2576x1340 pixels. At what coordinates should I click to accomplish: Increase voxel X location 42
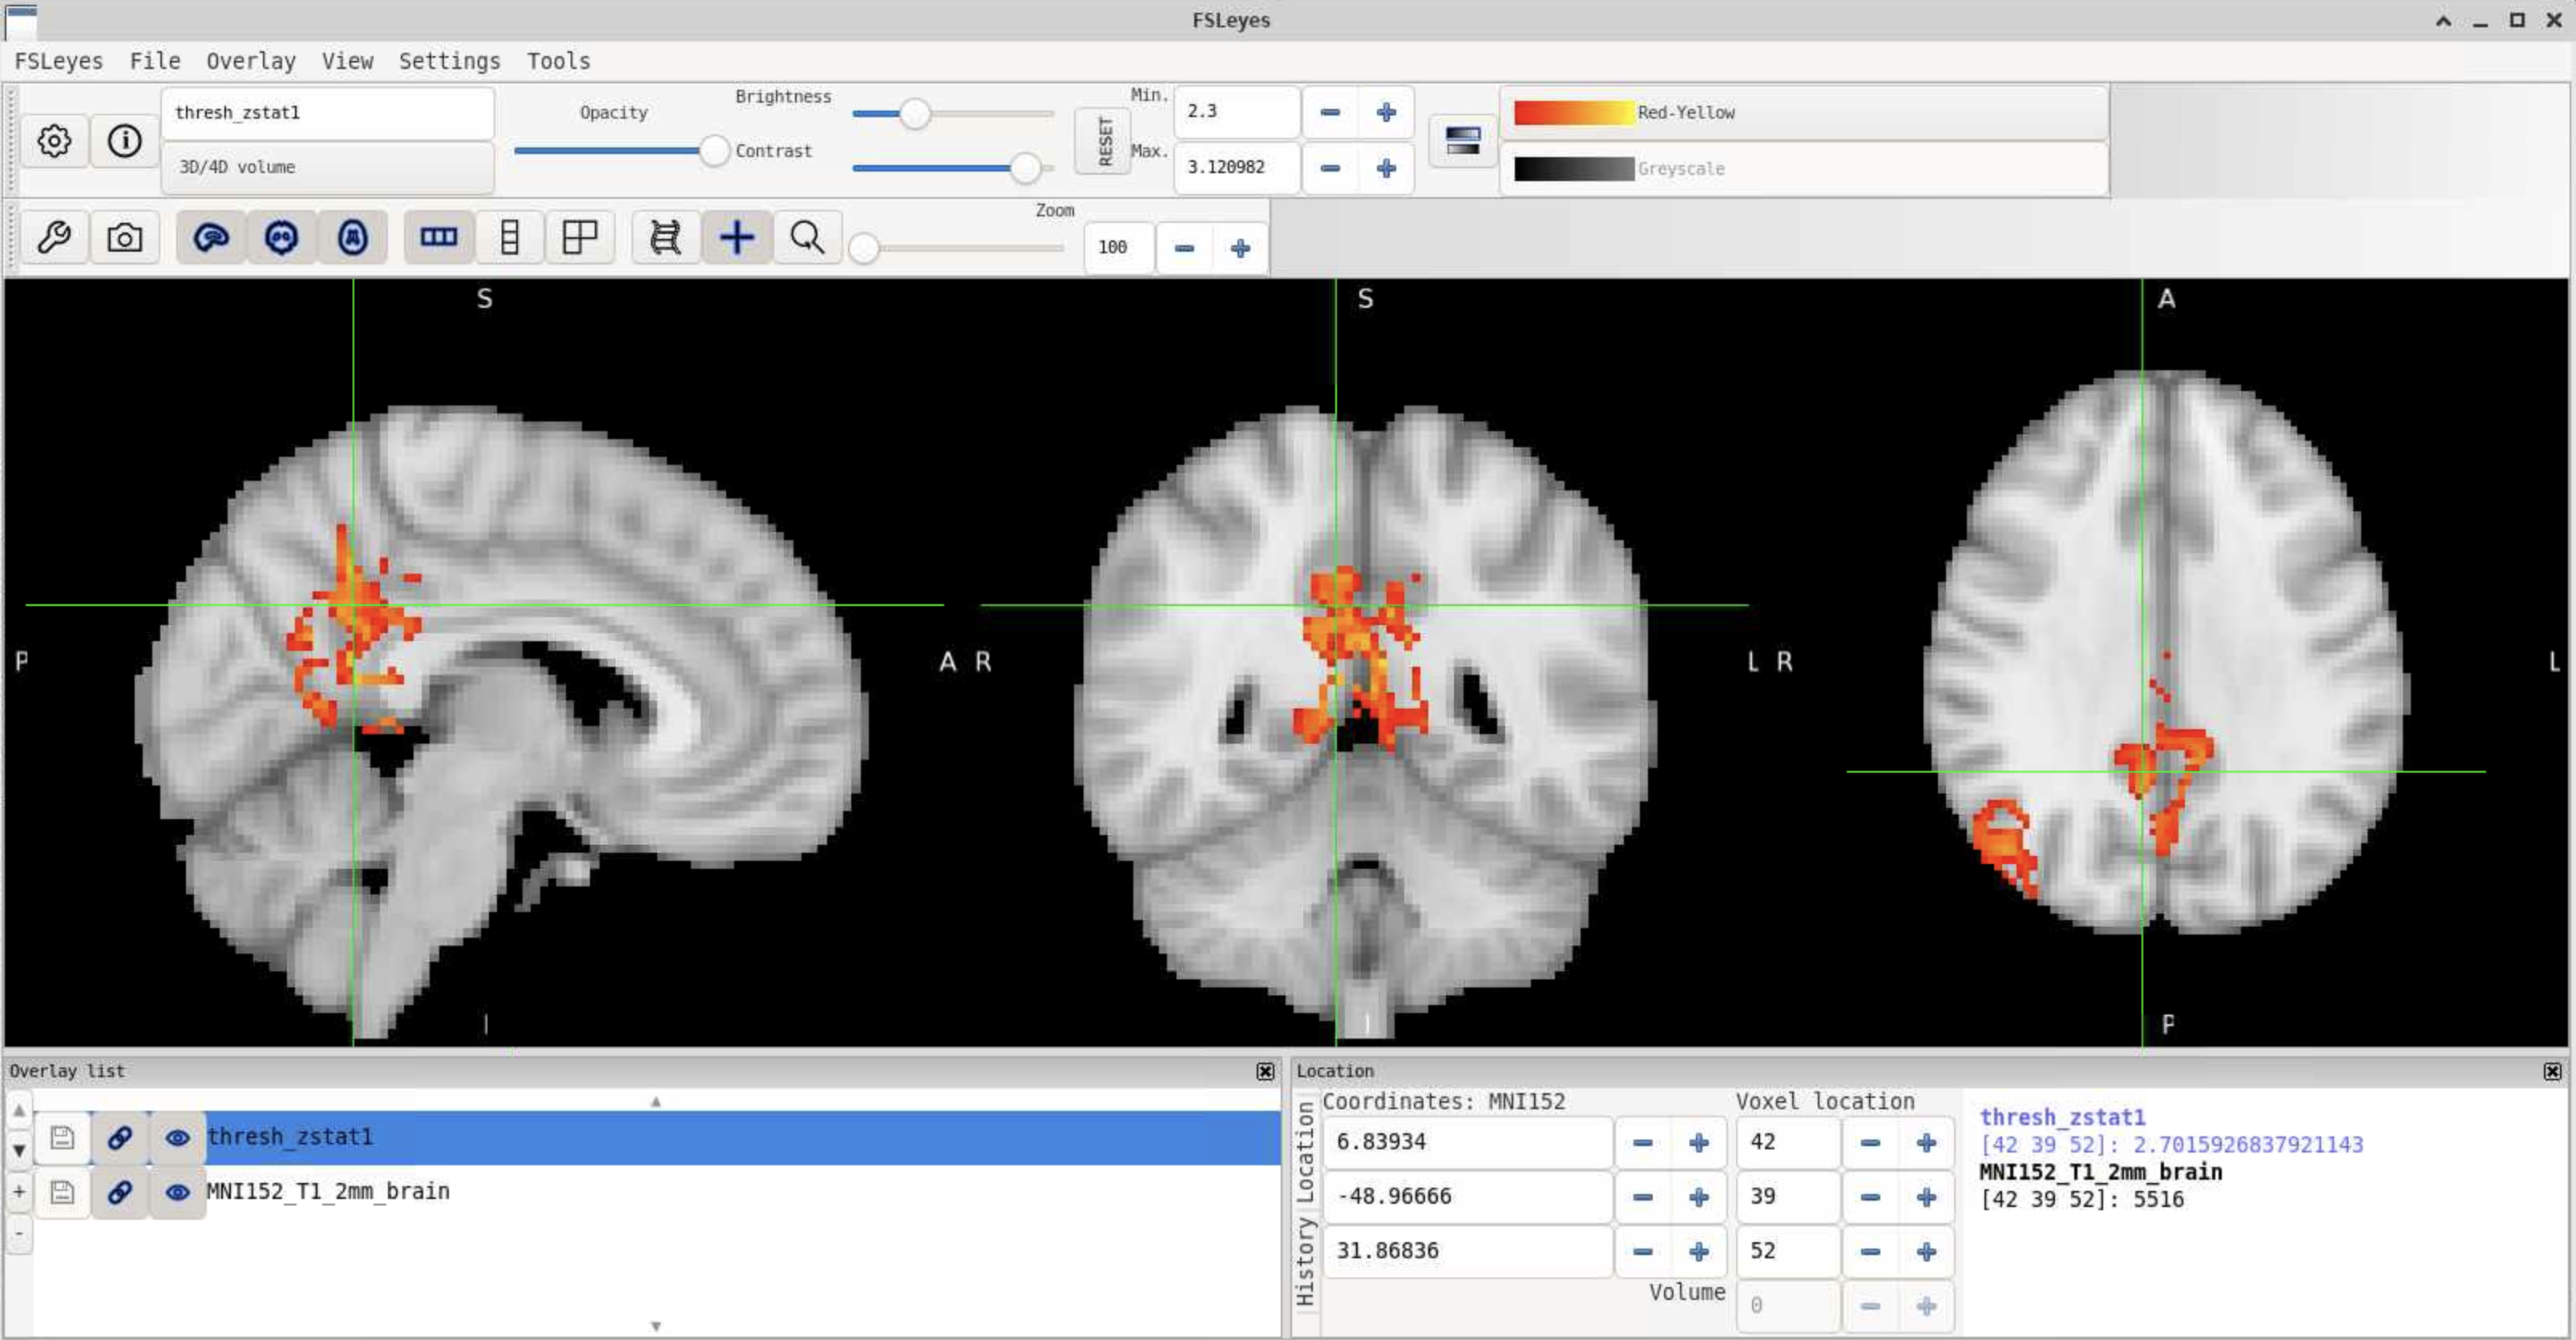1926,1143
